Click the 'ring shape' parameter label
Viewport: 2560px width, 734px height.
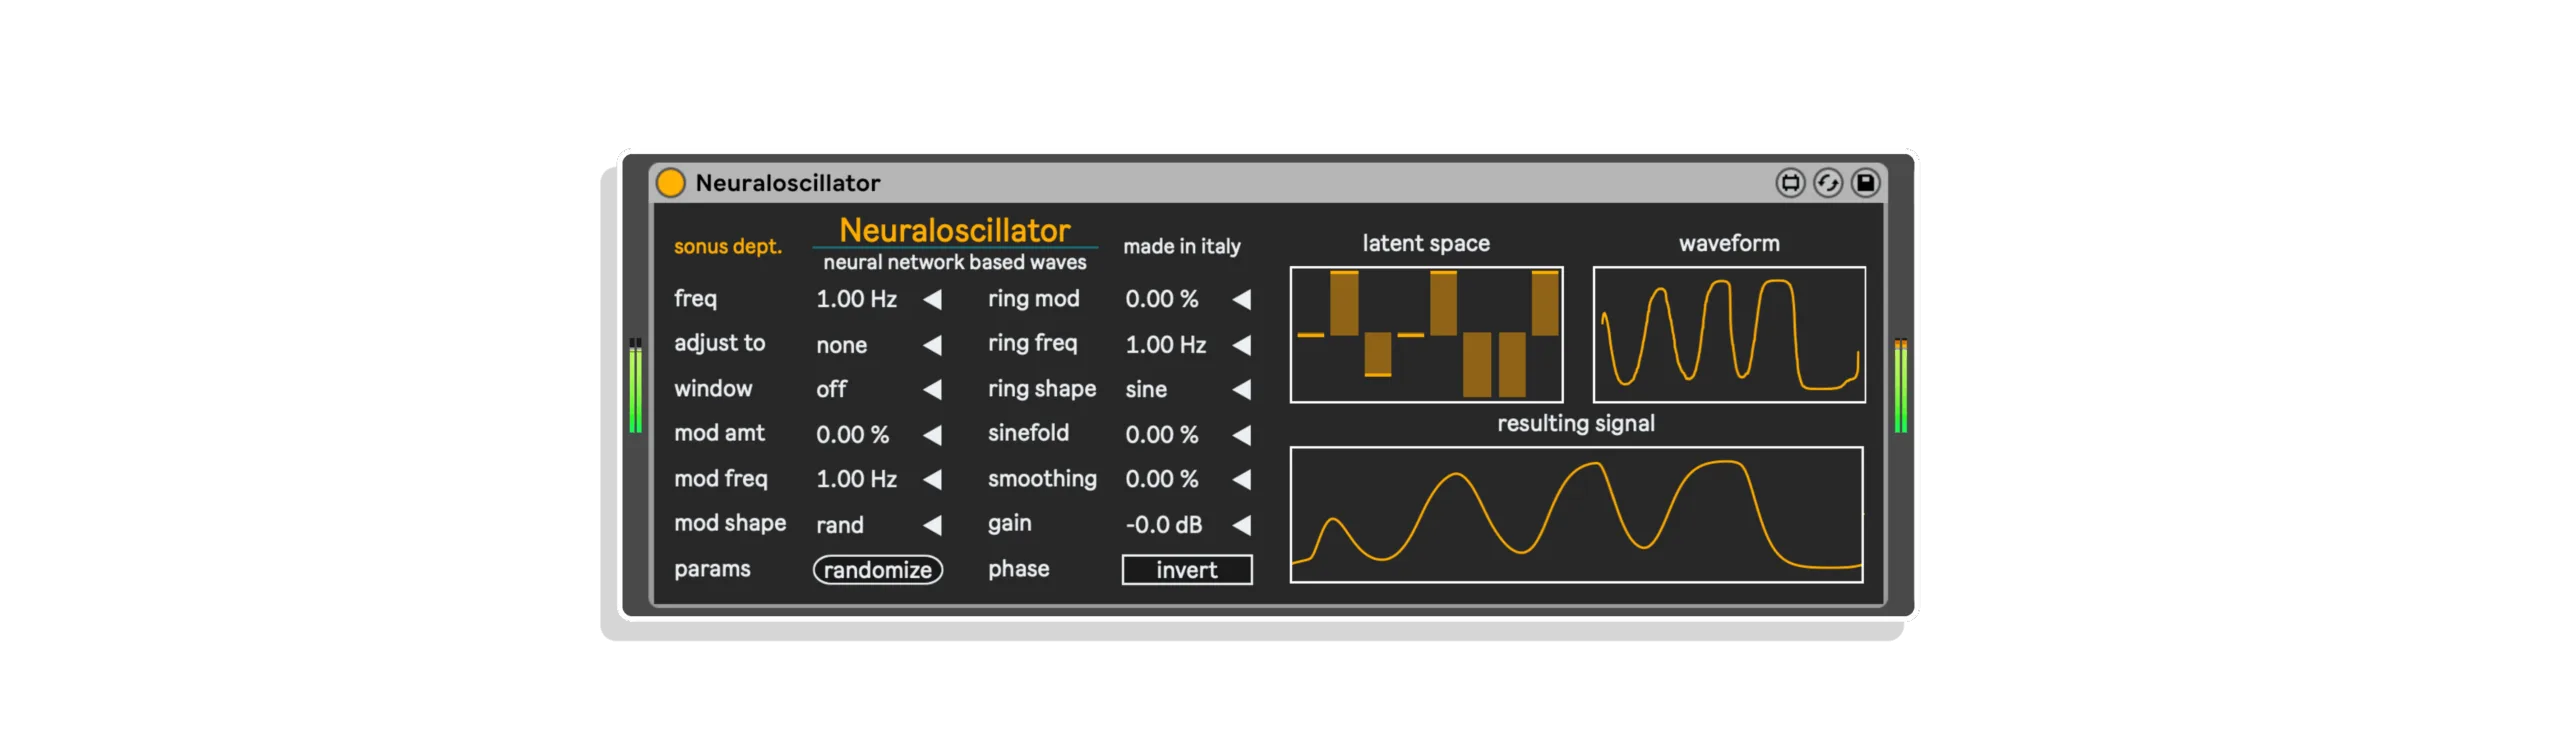click(x=1041, y=389)
